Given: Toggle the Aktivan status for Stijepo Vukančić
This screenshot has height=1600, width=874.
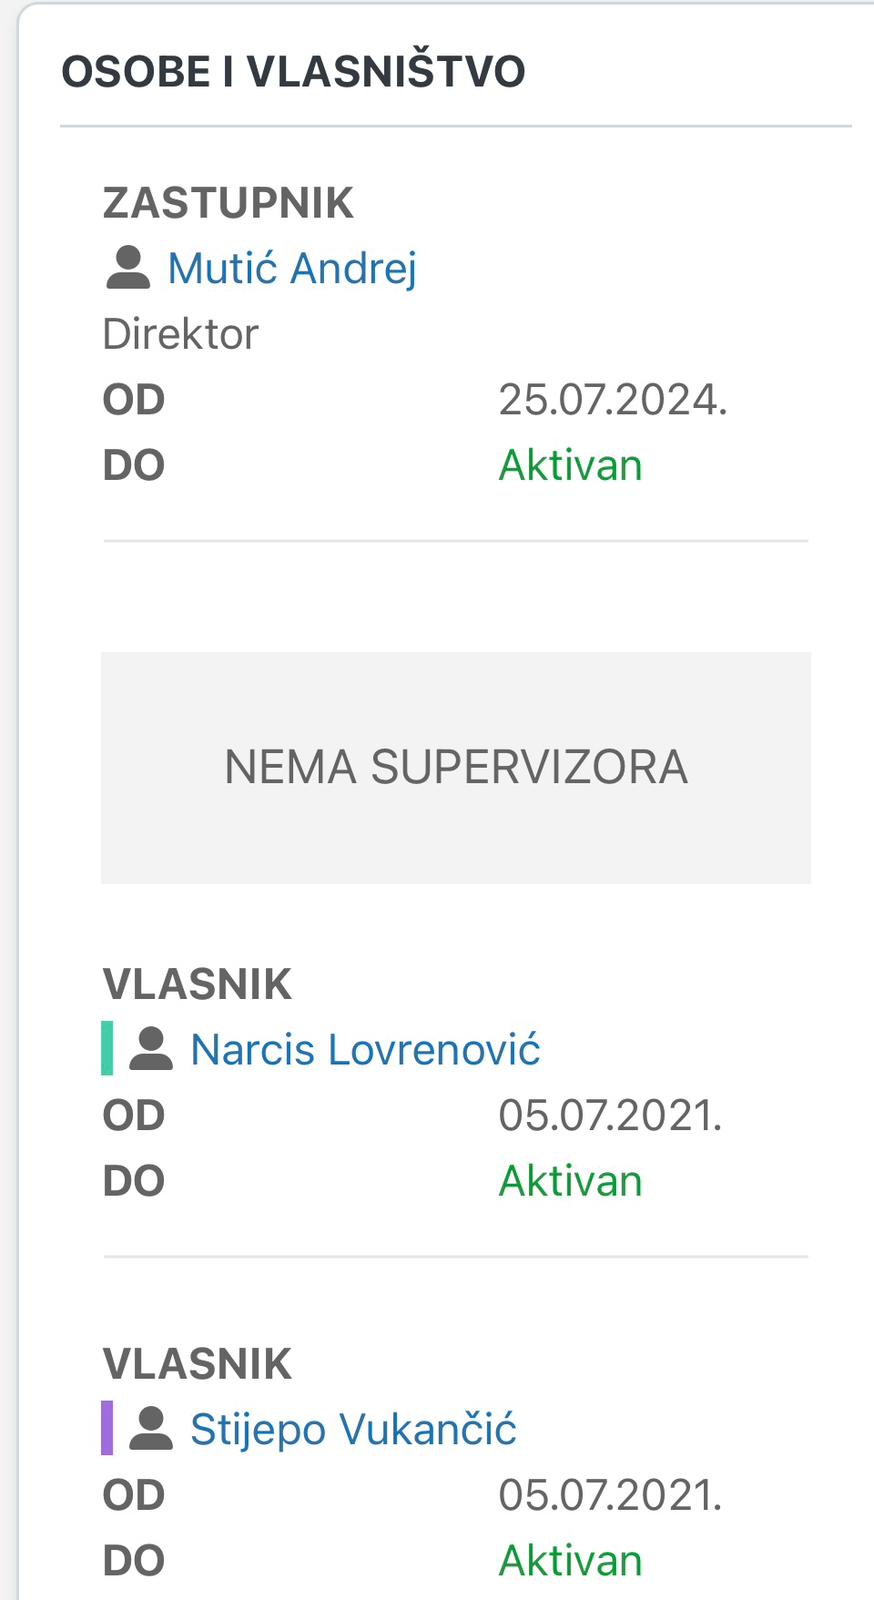Looking at the screenshot, I should 569,1558.
